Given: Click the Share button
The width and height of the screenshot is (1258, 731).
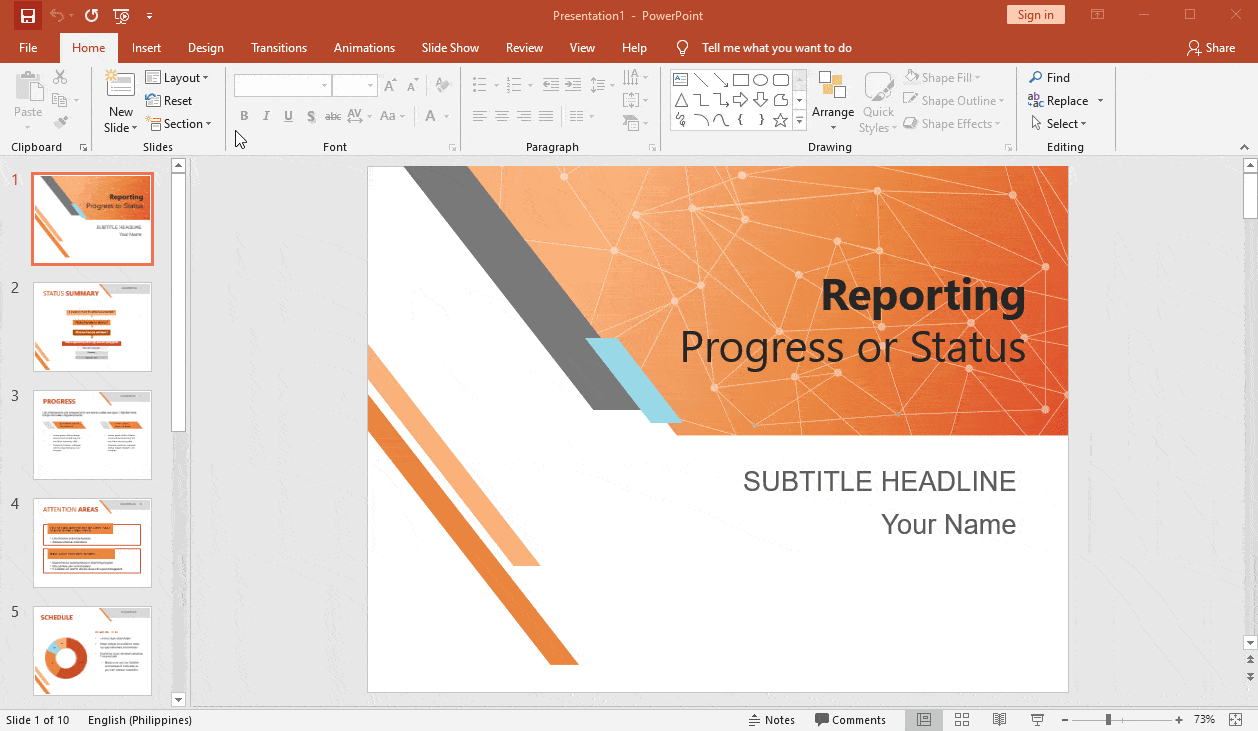Looking at the screenshot, I should [x=1210, y=48].
